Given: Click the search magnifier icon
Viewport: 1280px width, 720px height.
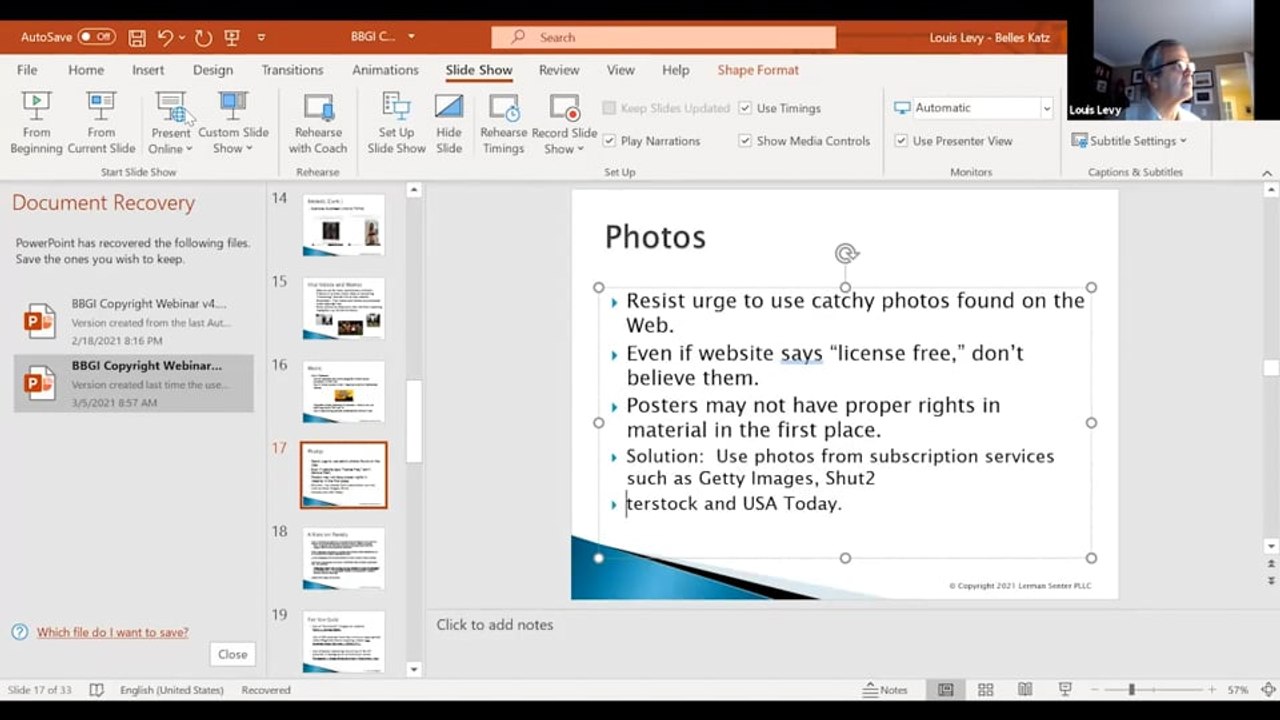Looking at the screenshot, I should 518,37.
